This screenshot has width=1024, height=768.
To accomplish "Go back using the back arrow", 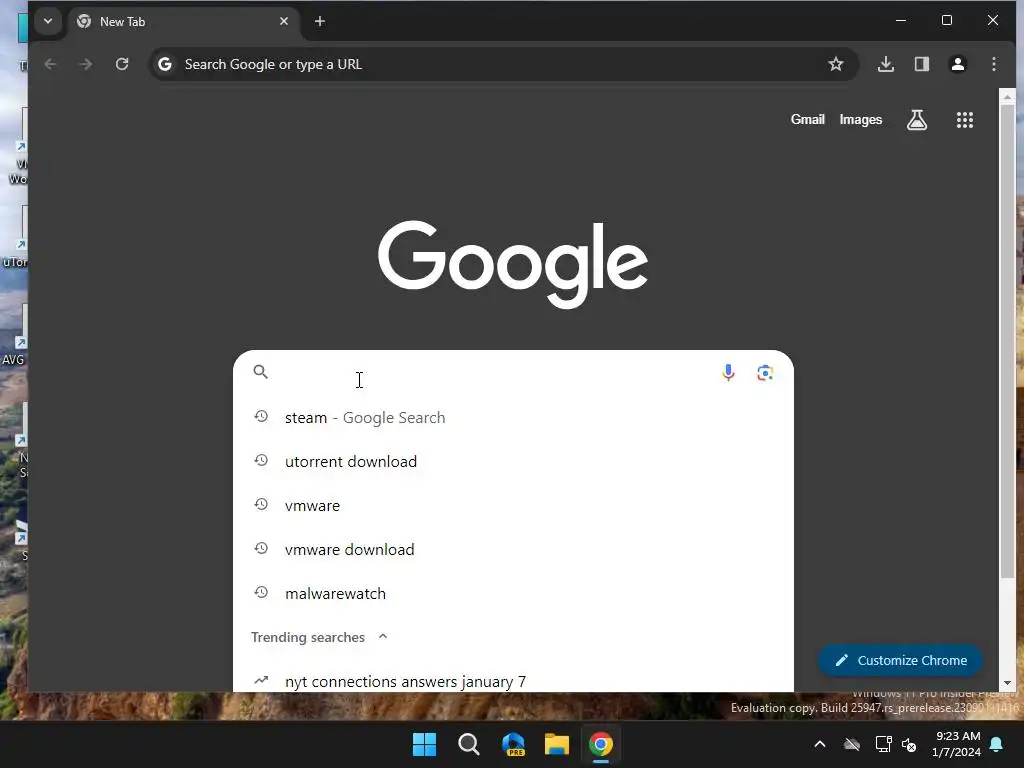I will (x=50, y=64).
